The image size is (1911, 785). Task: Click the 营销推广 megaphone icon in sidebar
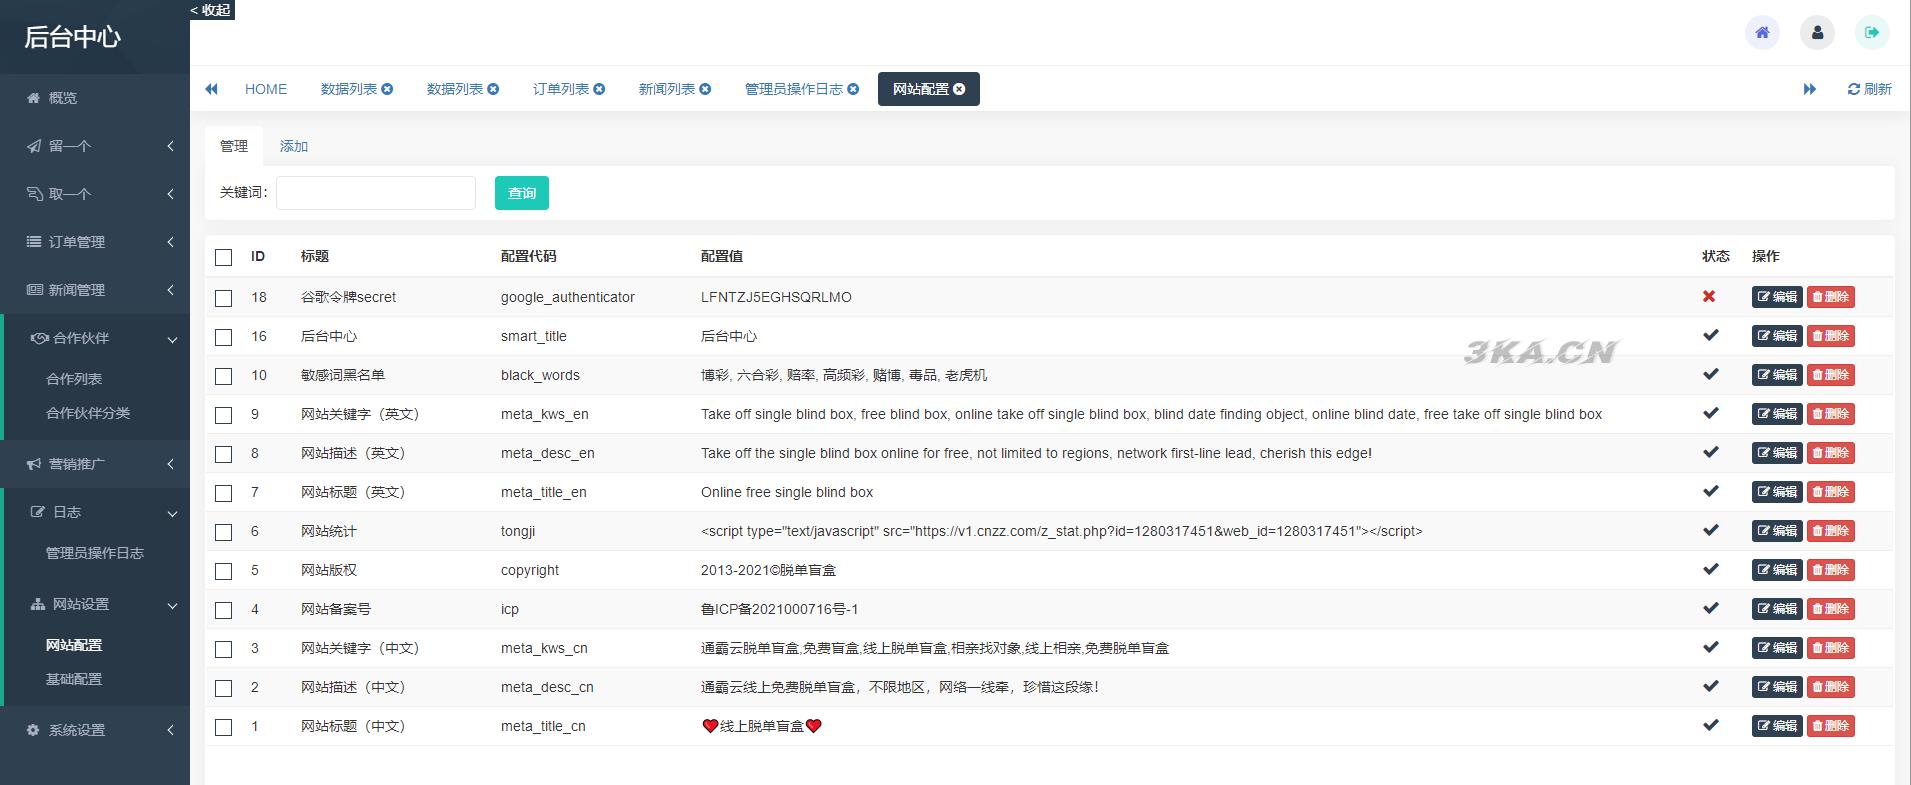pos(34,464)
